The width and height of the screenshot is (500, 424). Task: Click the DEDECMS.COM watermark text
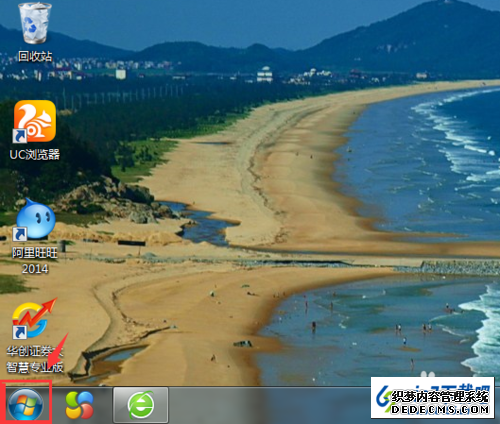click(x=440, y=409)
